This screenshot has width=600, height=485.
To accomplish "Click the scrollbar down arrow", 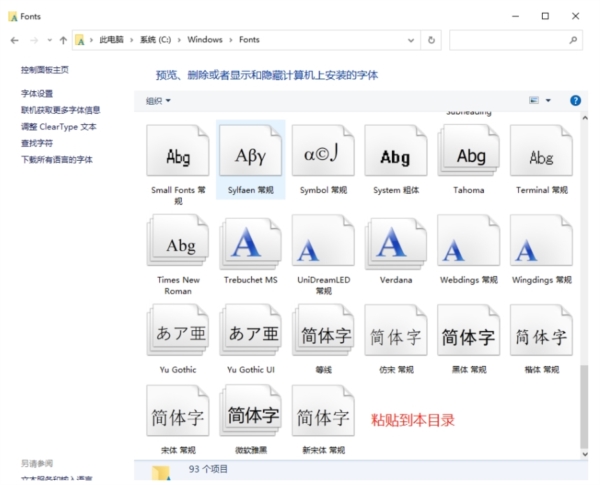I will pyautogui.click(x=585, y=454).
